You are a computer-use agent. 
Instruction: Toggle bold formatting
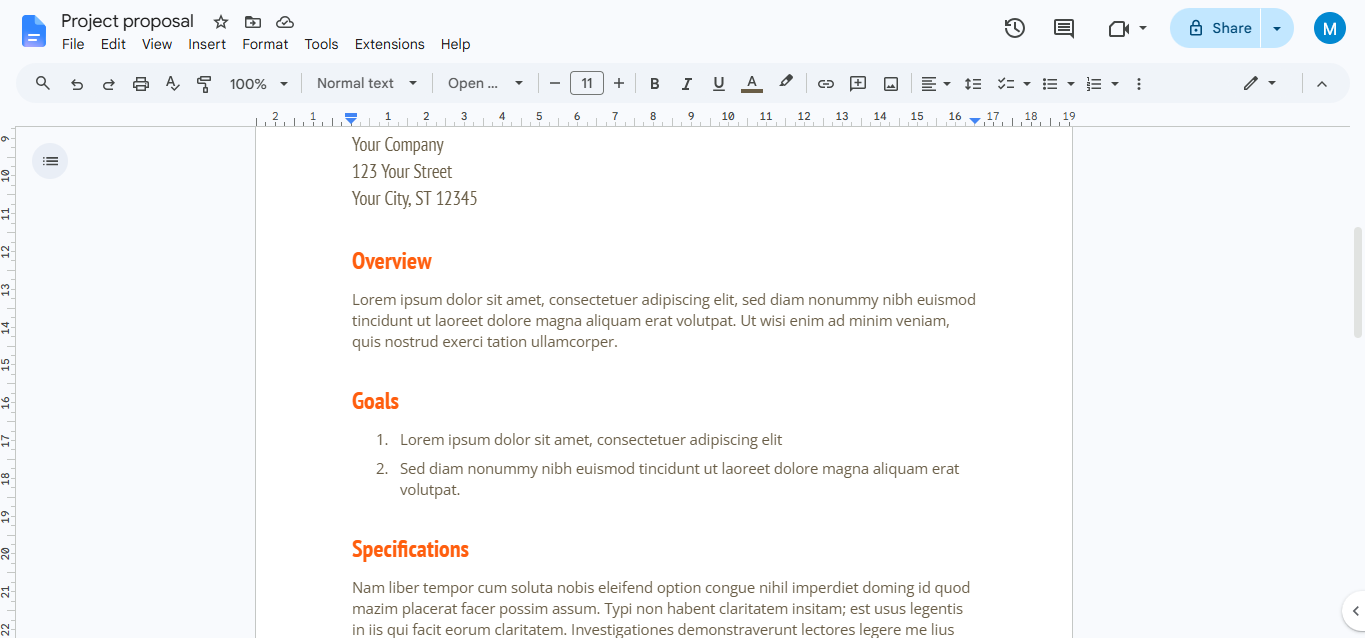coord(655,84)
